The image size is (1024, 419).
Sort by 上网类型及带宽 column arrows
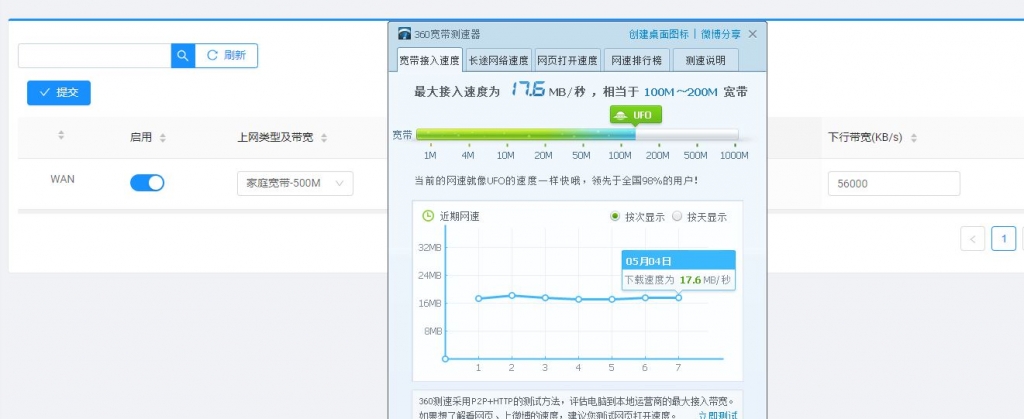(324, 138)
